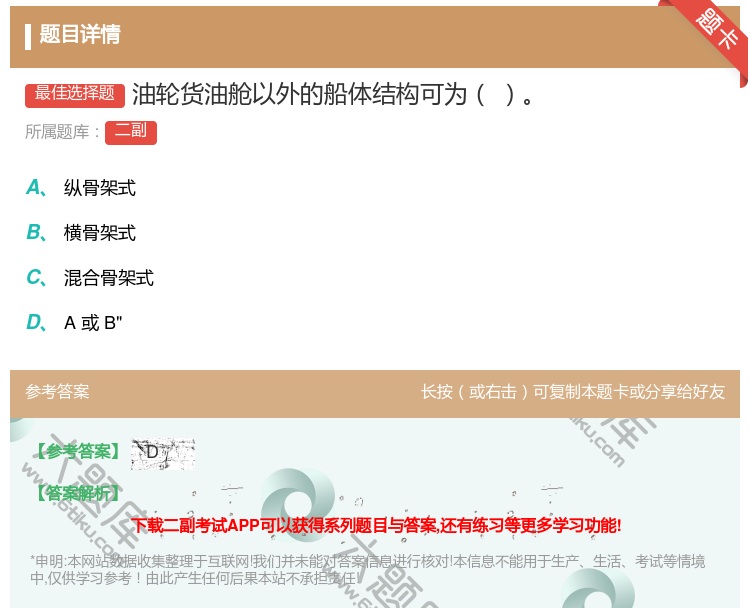750x608 pixels.
Task: Click the 所属题库 label
Action: (62, 132)
